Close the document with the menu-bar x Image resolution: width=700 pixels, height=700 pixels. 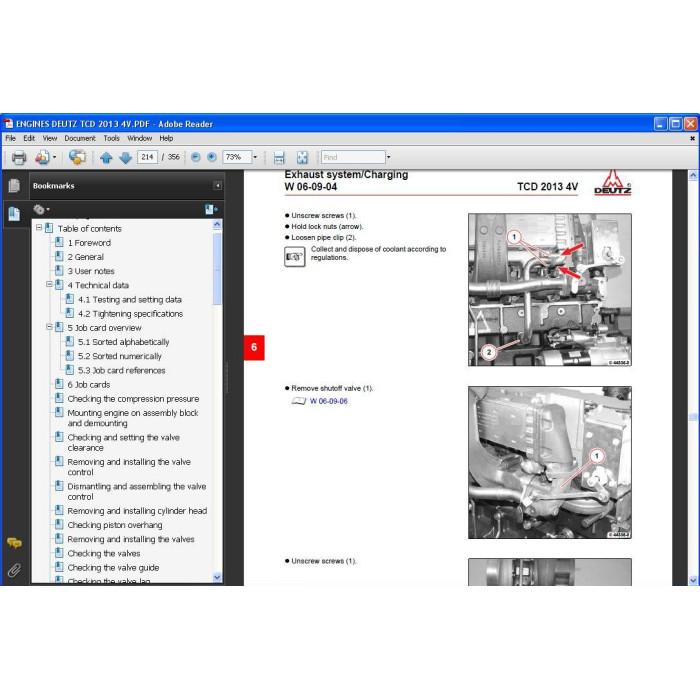pos(692,138)
